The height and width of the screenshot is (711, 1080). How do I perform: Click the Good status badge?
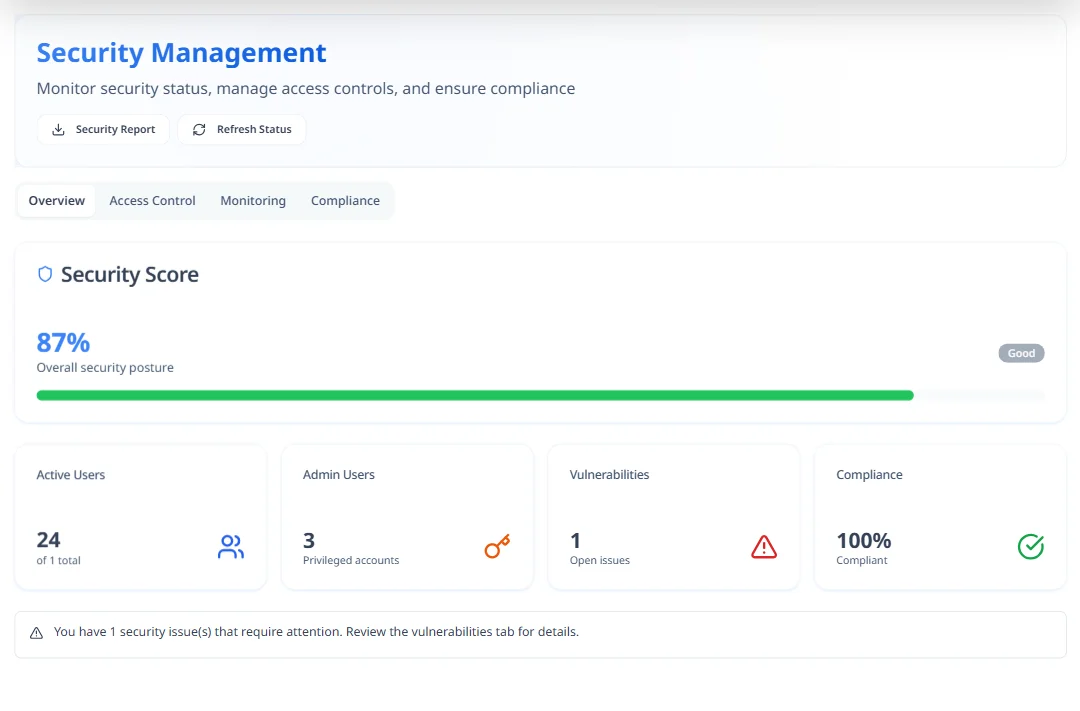[x=1021, y=353]
